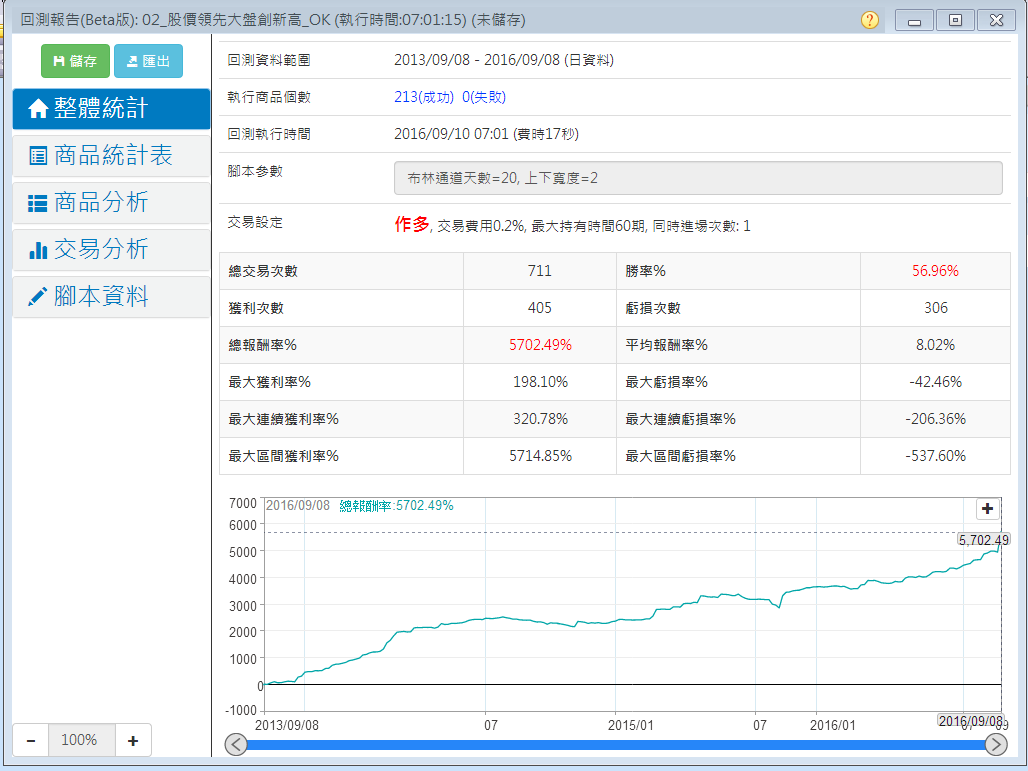Zoom in with the plus button
This screenshot has height=771, width=1028.
coord(133,740)
